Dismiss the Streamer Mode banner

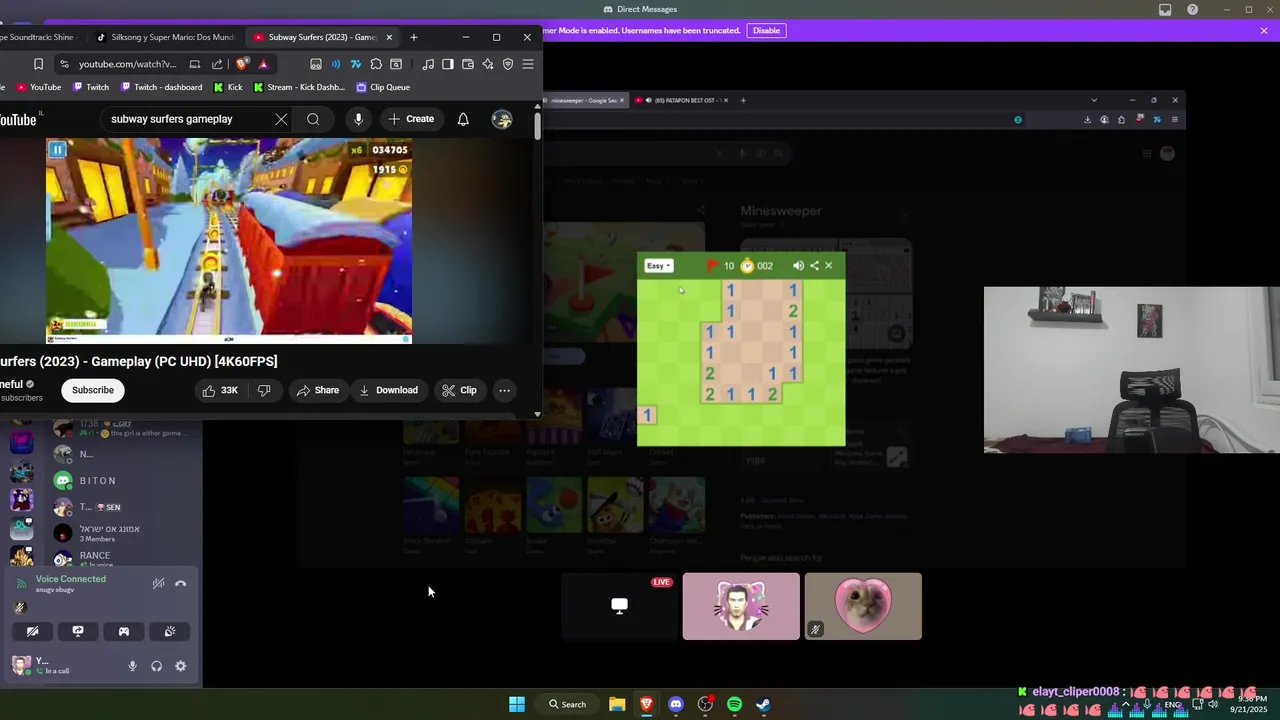[1264, 31]
